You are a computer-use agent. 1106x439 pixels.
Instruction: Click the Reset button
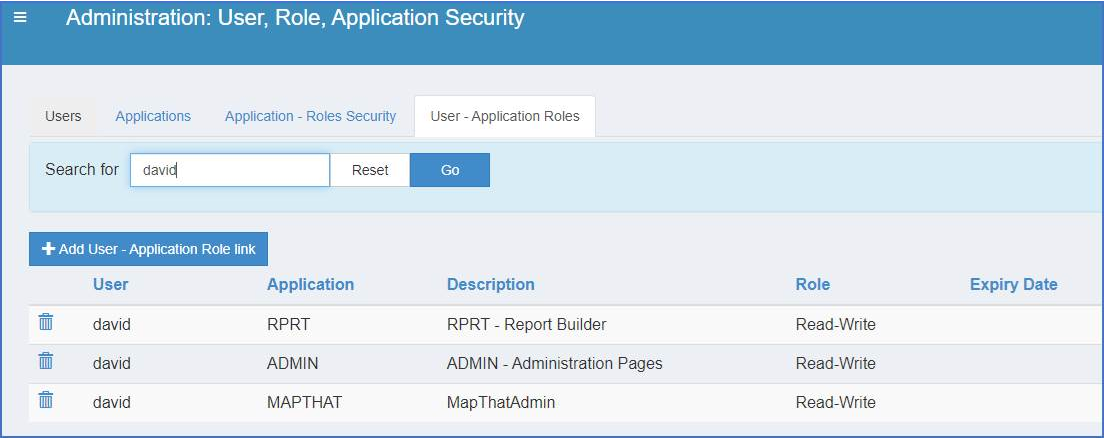370,170
